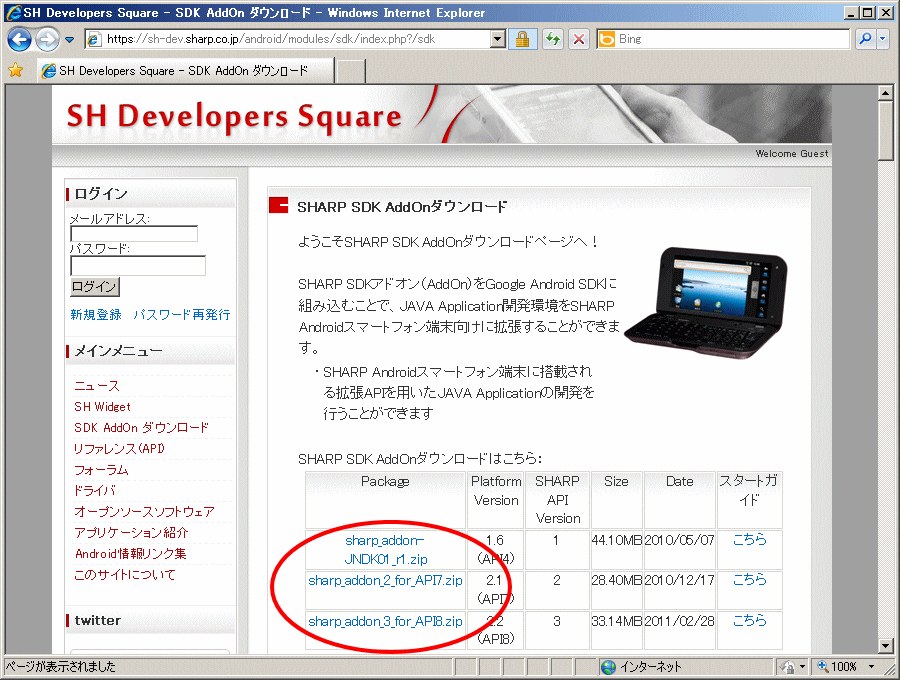Click the インターネット zone globe icon
The width and height of the screenshot is (900, 680).
(x=608, y=667)
